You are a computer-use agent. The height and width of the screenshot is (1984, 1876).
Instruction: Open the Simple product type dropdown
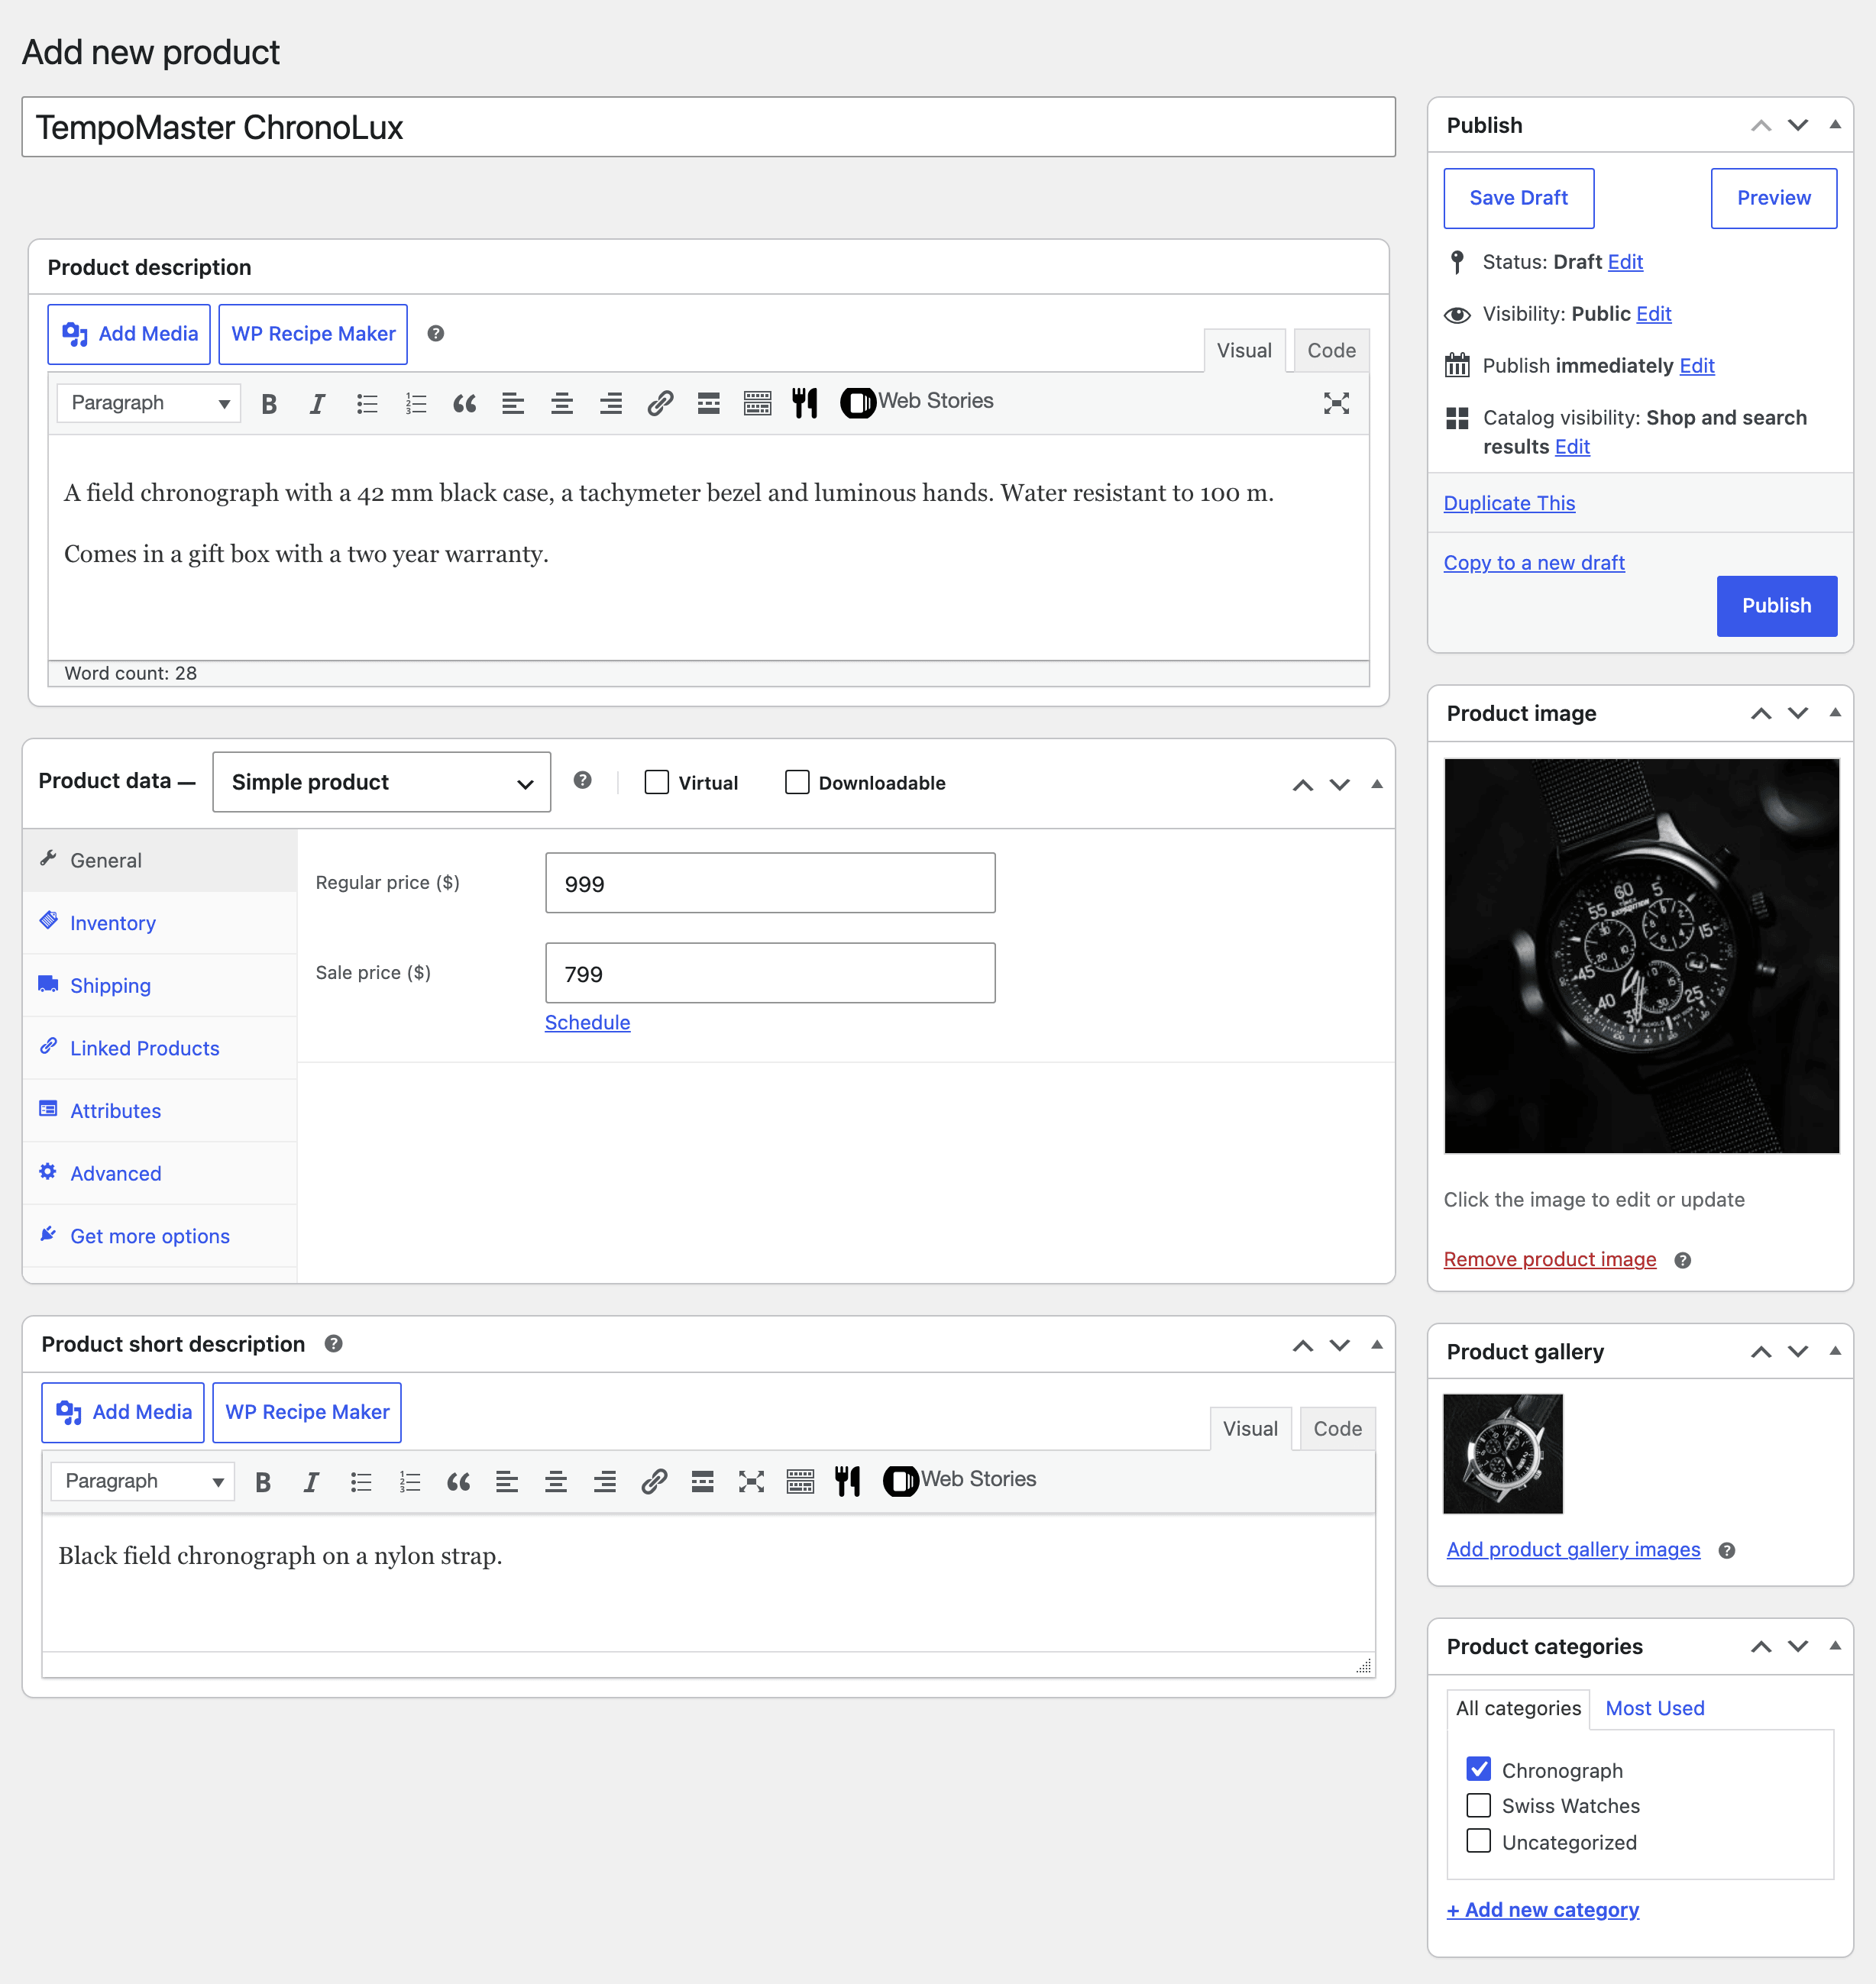(x=382, y=782)
